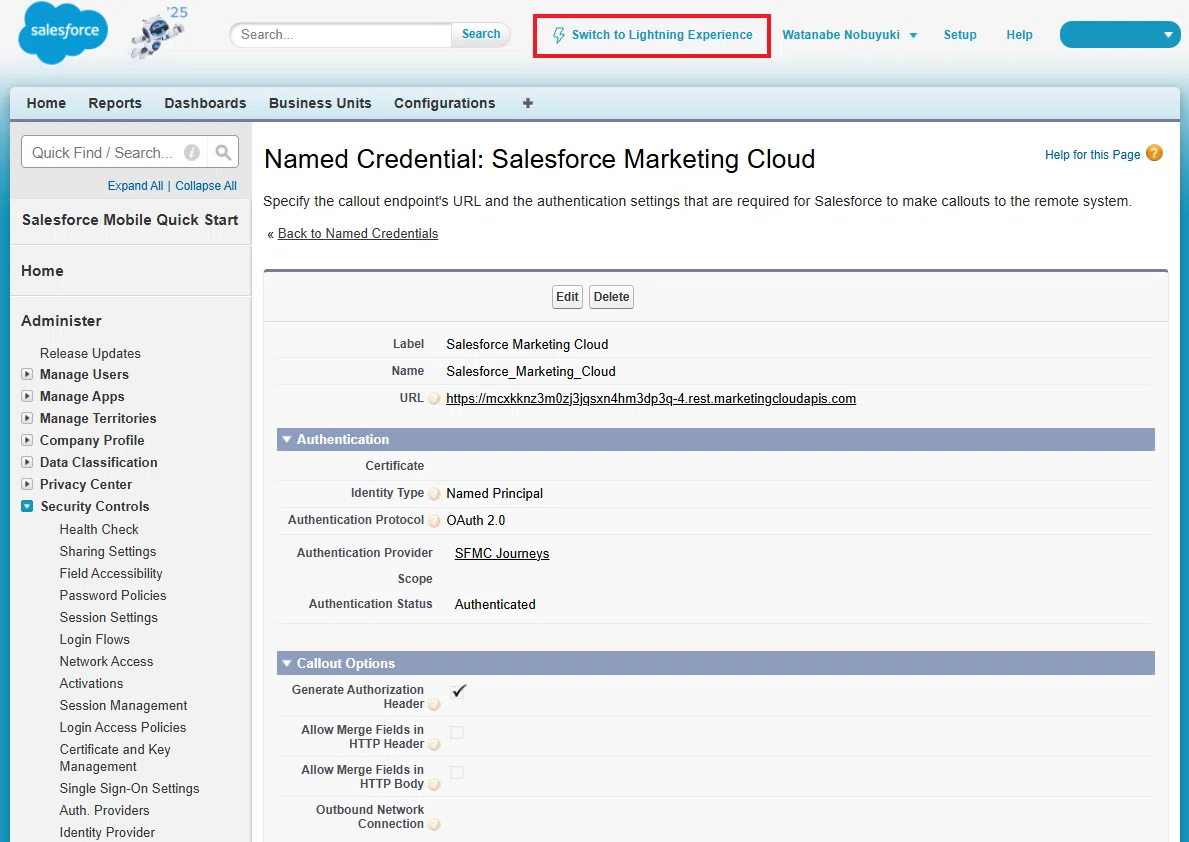Click Setup in the header
Image resolution: width=1189 pixels, height=842 pixels.
coord(960,35)
